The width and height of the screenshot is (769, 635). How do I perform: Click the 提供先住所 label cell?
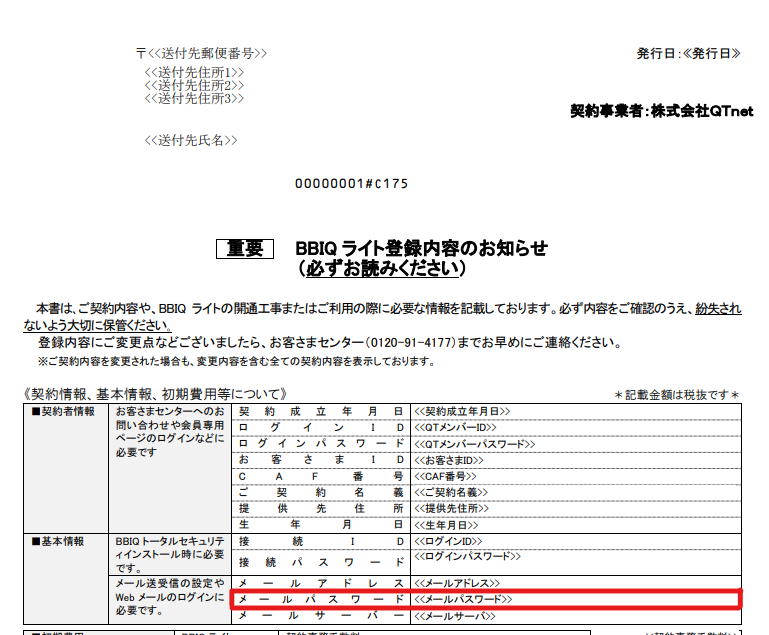321,508
